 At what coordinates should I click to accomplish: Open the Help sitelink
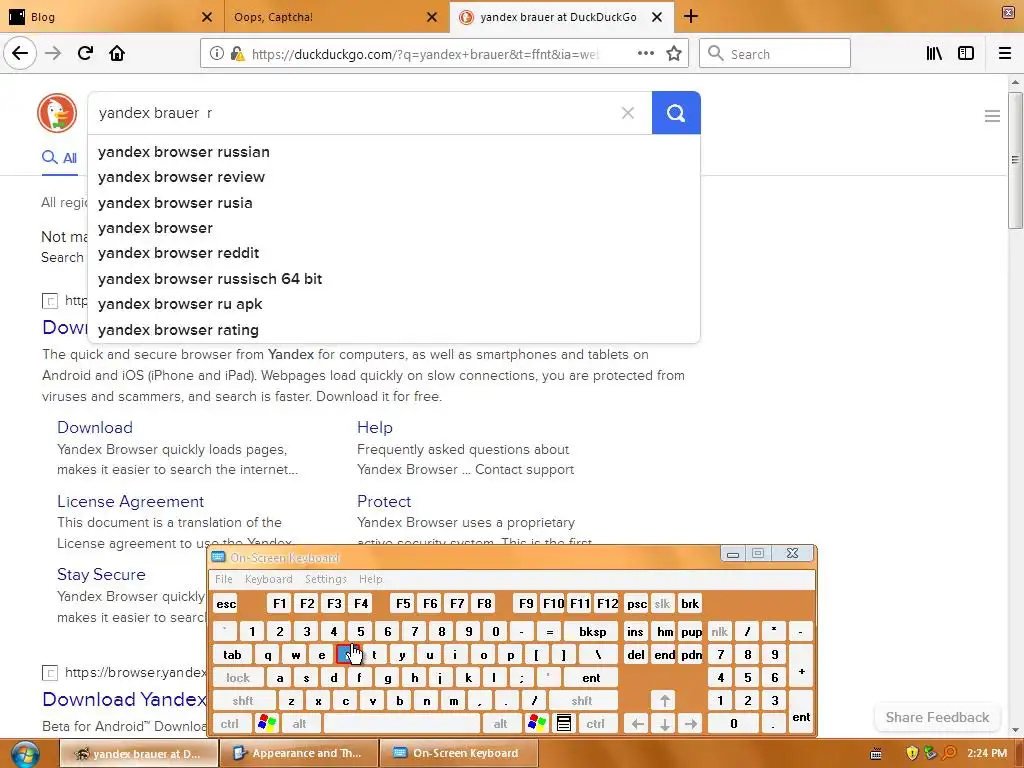pos(375,427)
